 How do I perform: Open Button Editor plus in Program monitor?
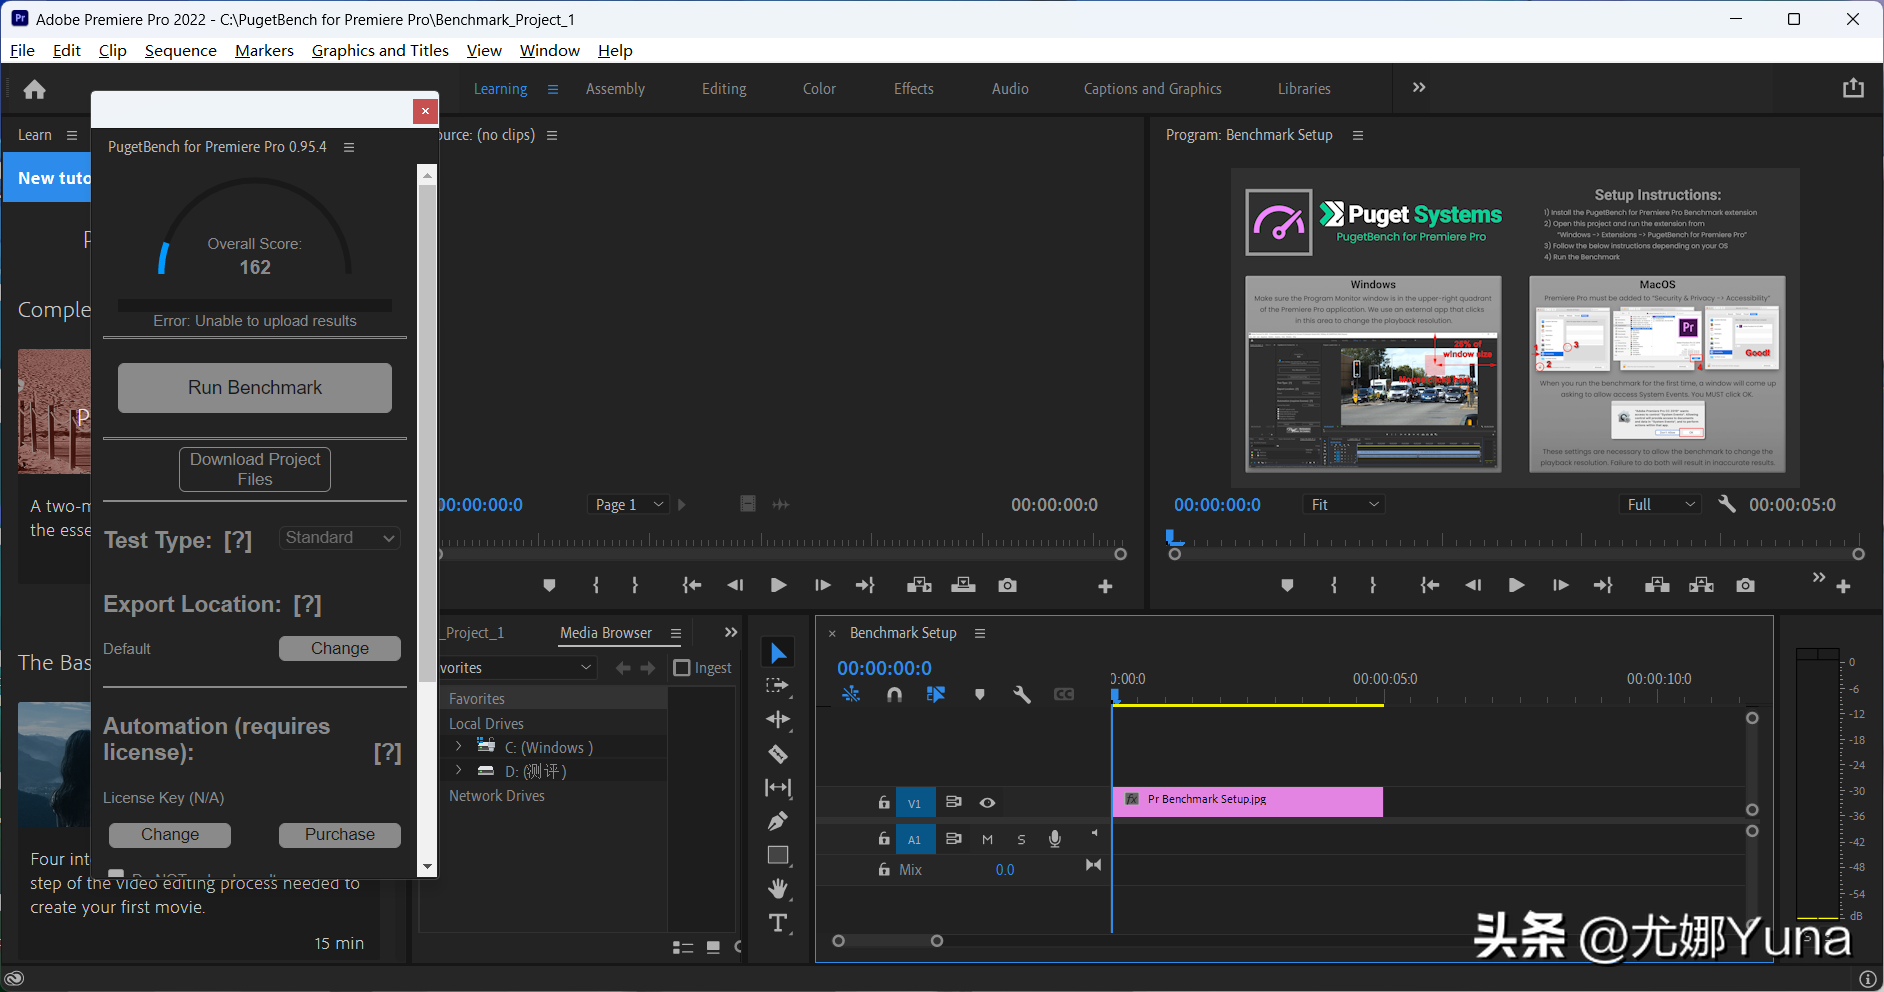click(x=1843, y=586)
